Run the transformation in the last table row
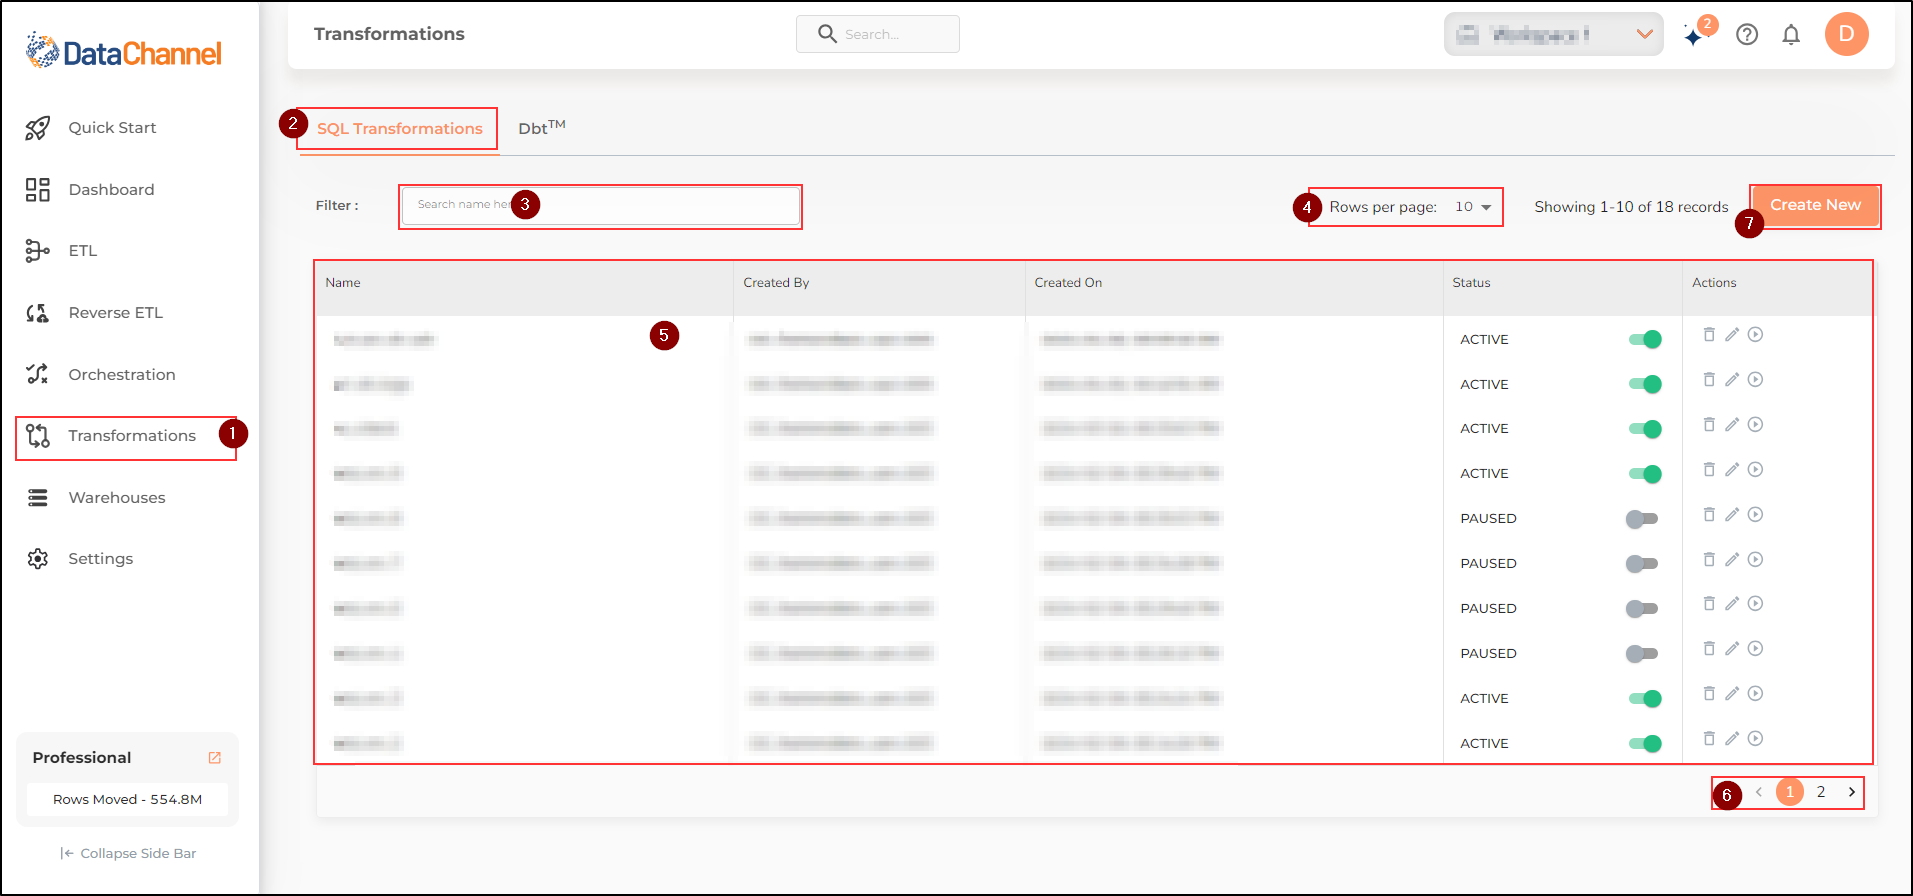Screen dimensions: 1913x896 tap(1755, 739)
